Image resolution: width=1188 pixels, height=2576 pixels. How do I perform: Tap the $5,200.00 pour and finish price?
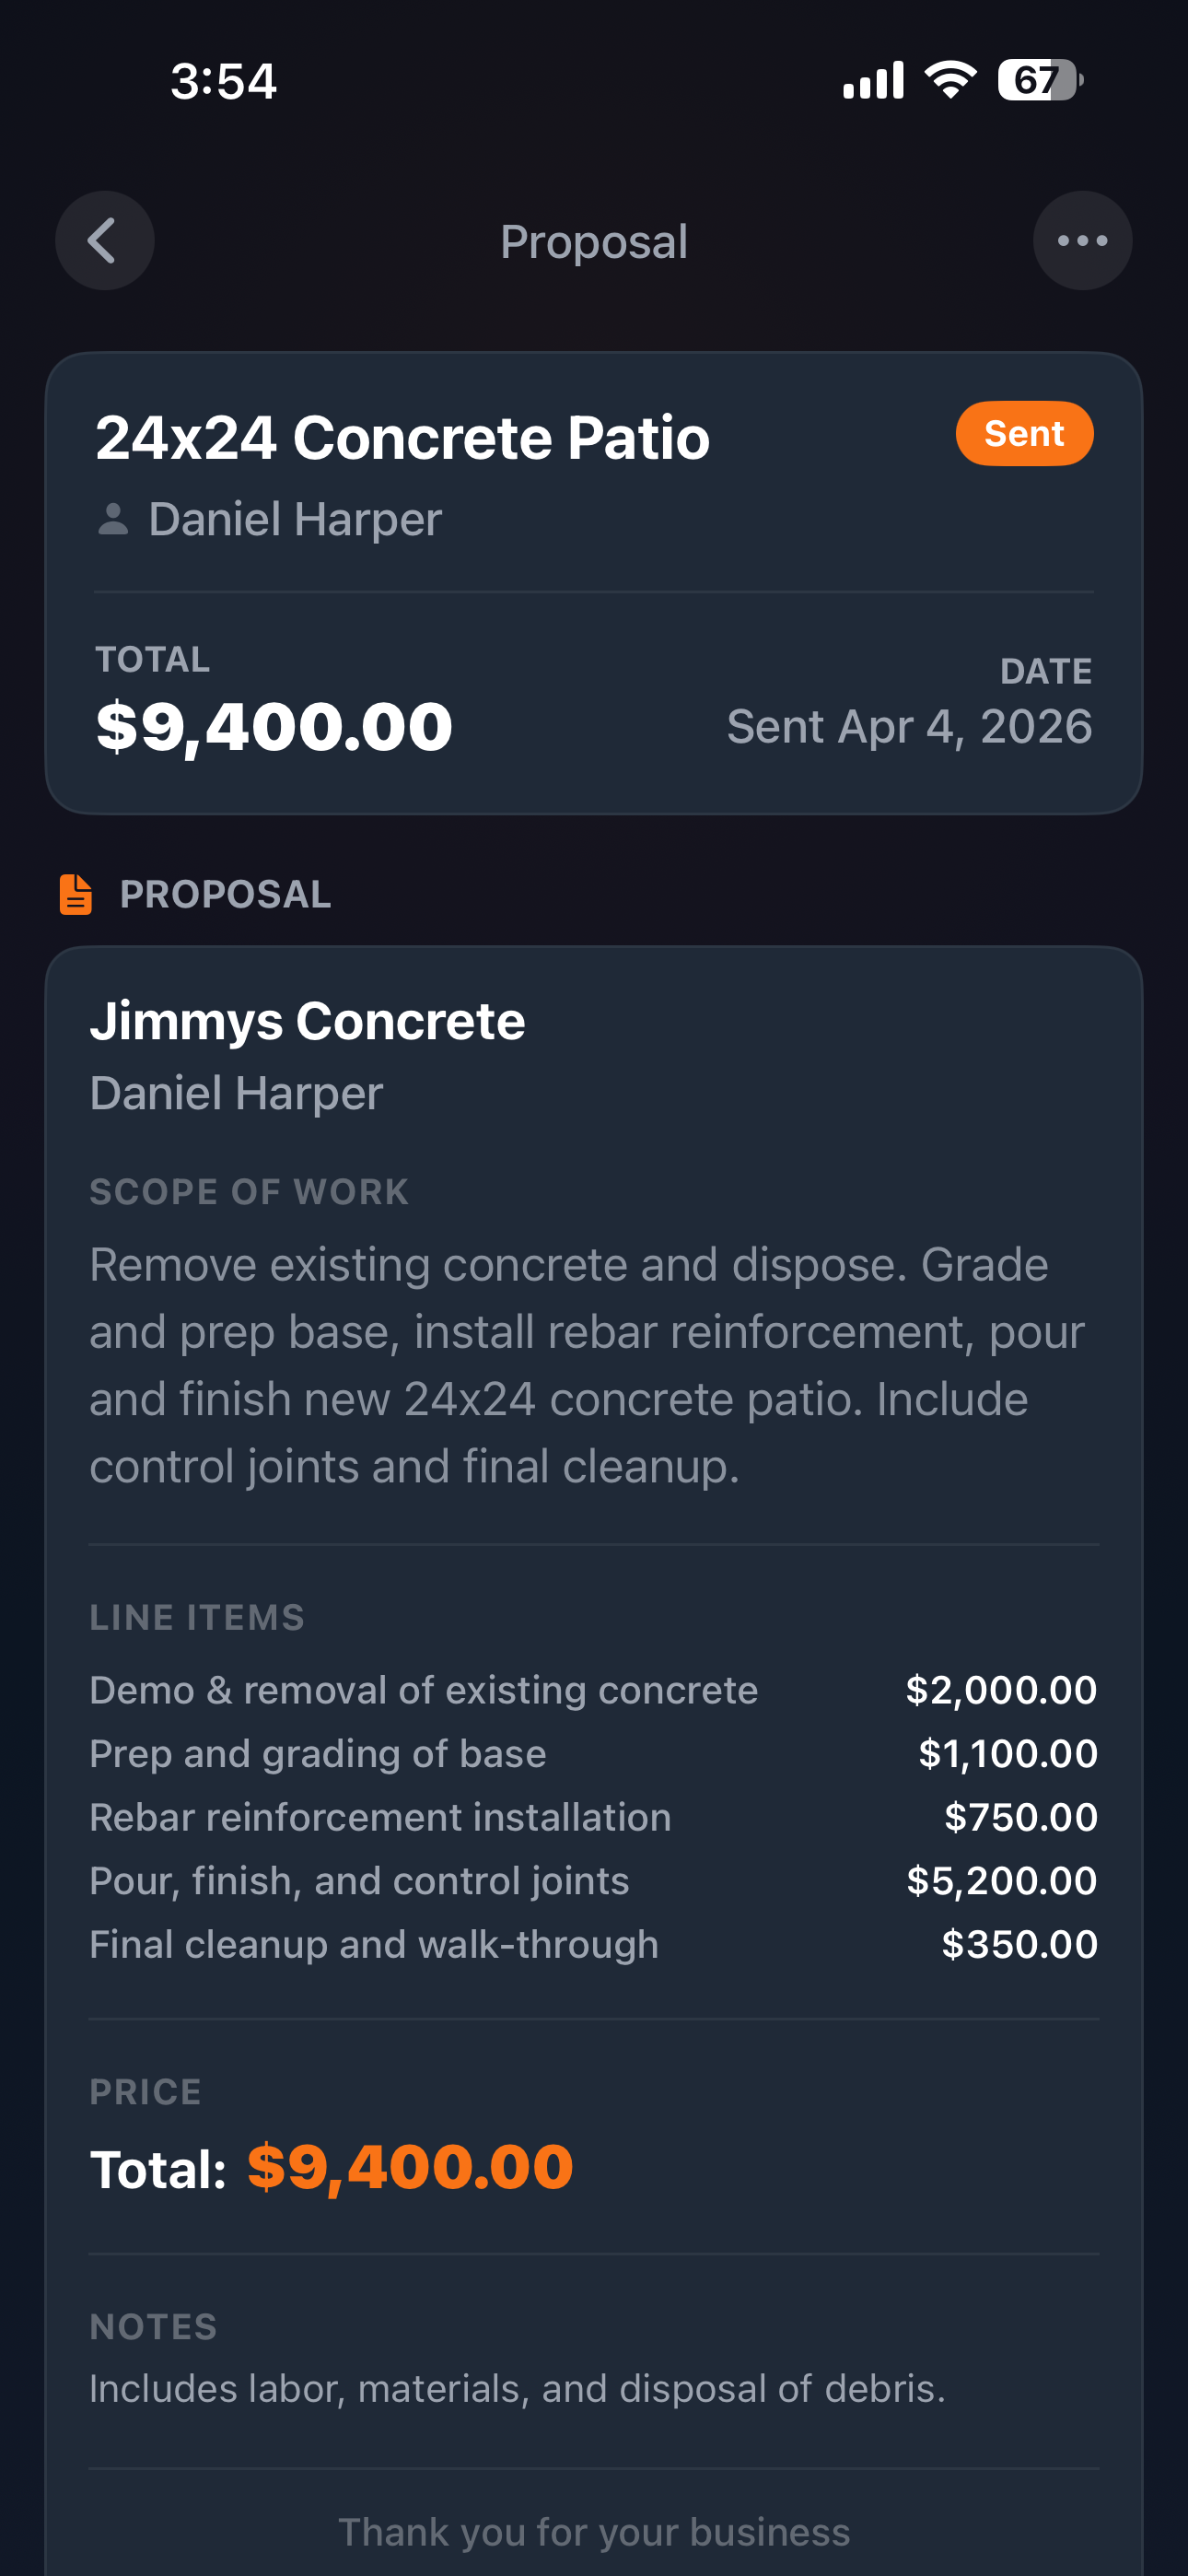pyautogui.click(x=1001, y=1881)
